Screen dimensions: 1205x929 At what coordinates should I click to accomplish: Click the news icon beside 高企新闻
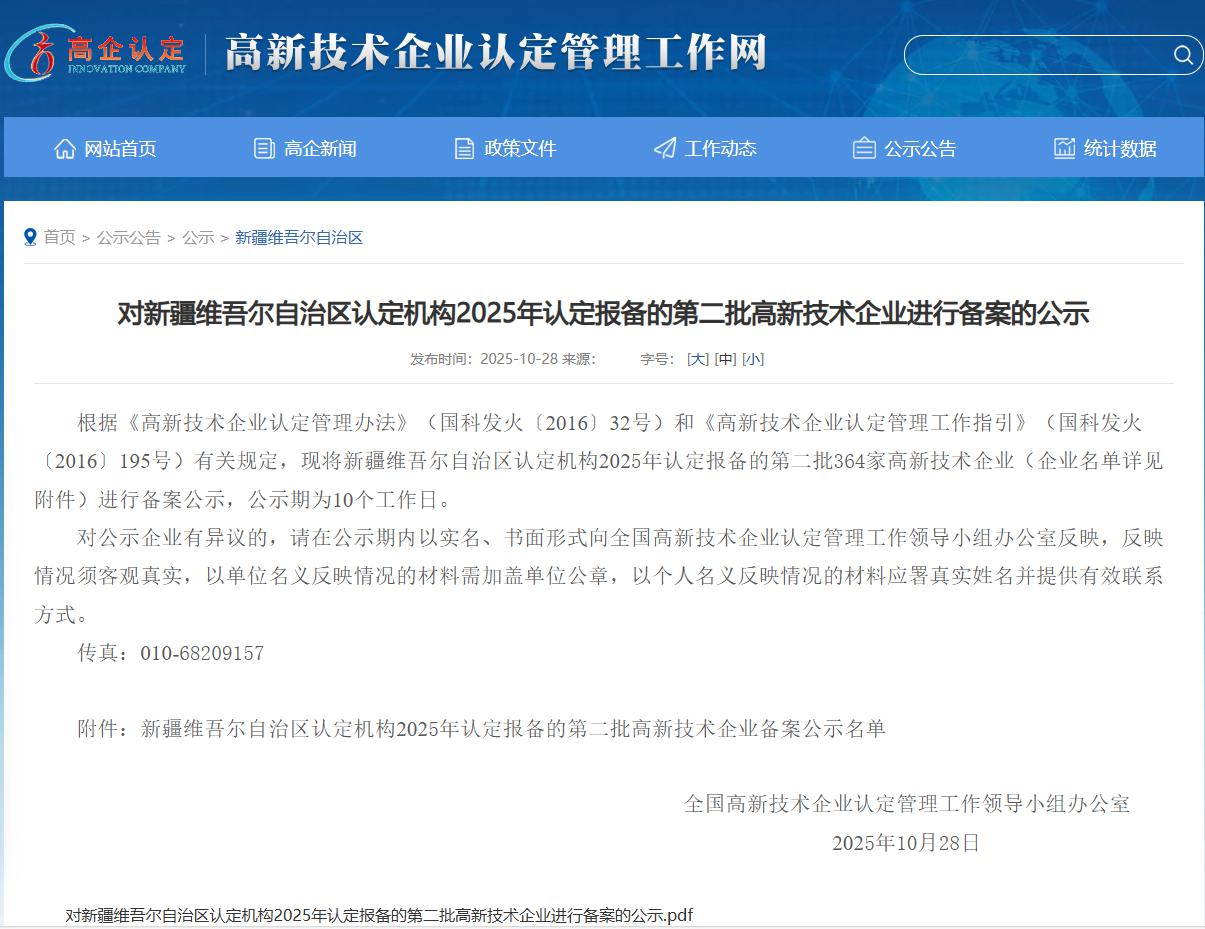coord(264,149)
